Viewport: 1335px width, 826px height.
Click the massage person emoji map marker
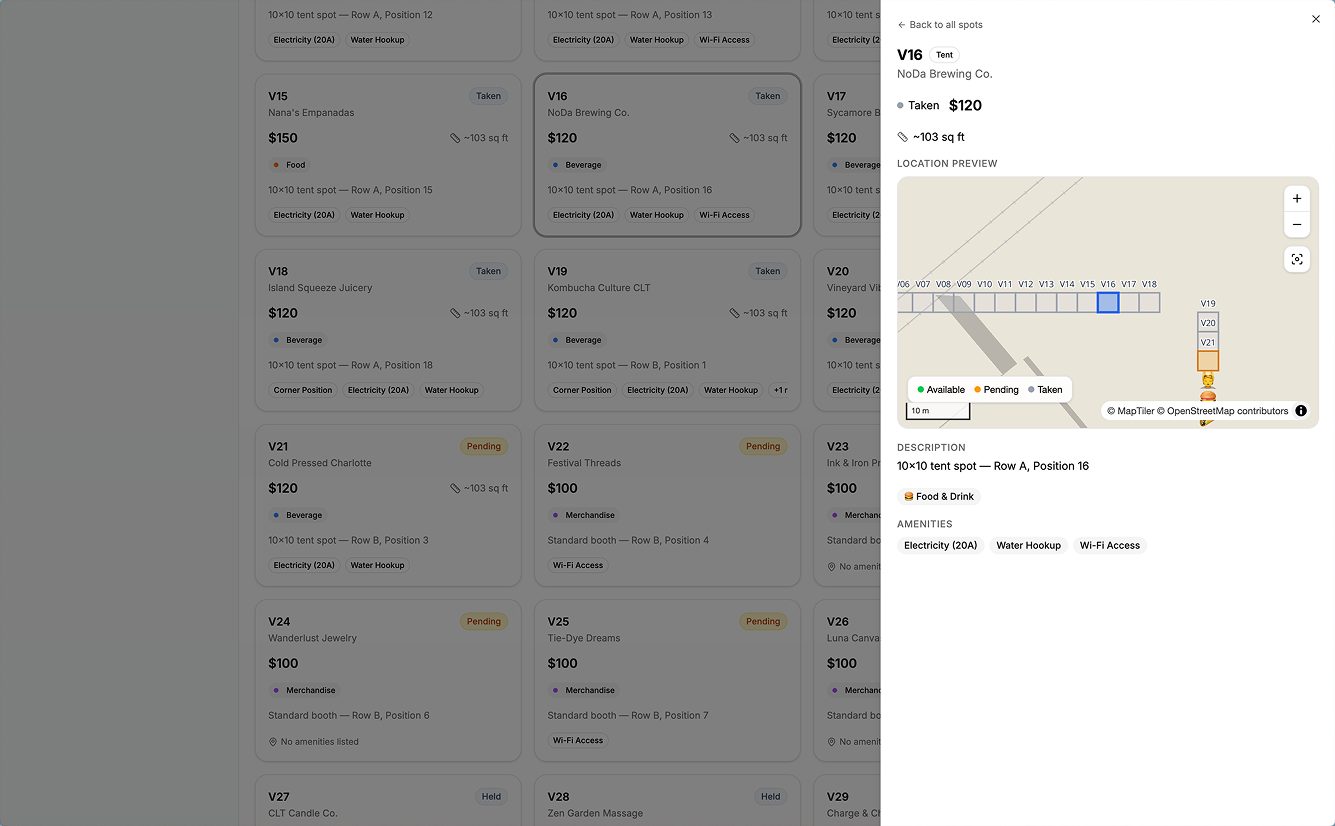tap(1207, 380)
